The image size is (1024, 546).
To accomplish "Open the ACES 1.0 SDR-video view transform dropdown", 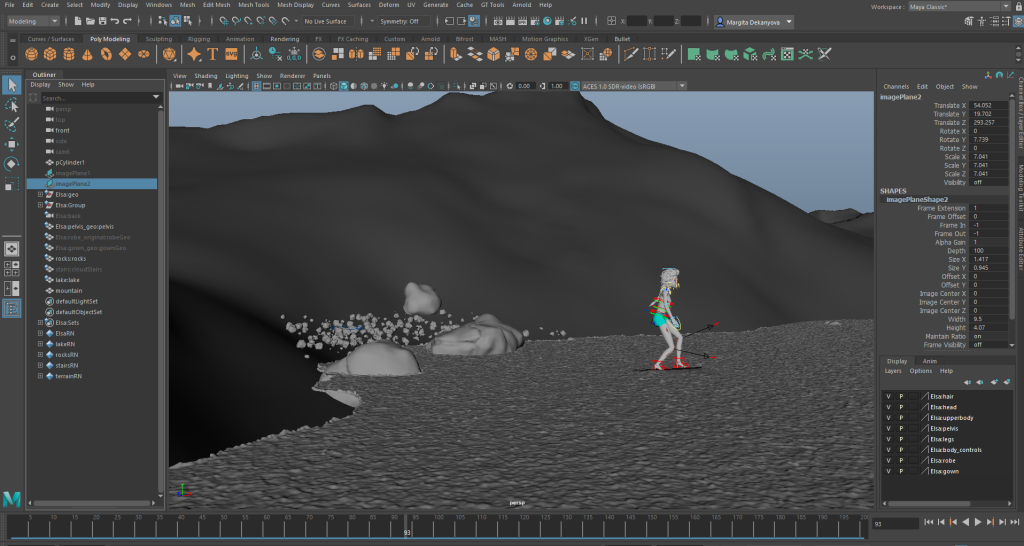I will point(633,86).
